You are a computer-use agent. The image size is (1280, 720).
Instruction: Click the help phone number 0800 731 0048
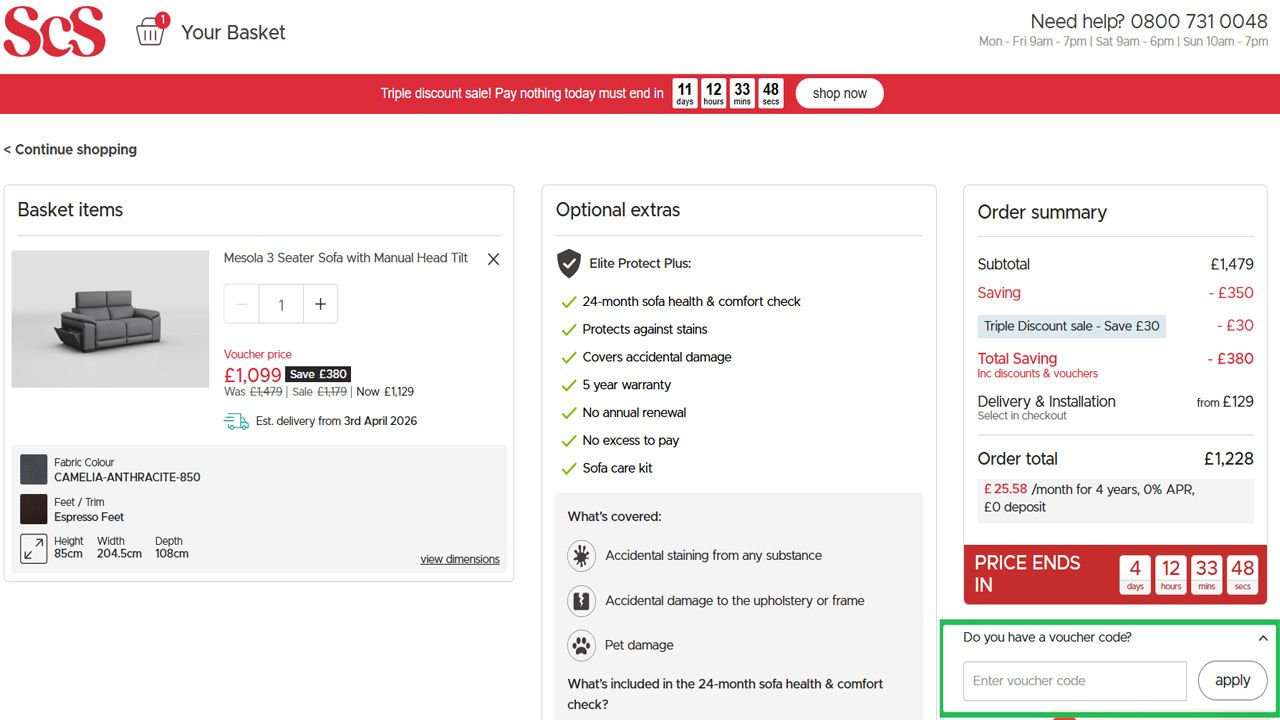pyautogui.click(x=1199, y=21)
